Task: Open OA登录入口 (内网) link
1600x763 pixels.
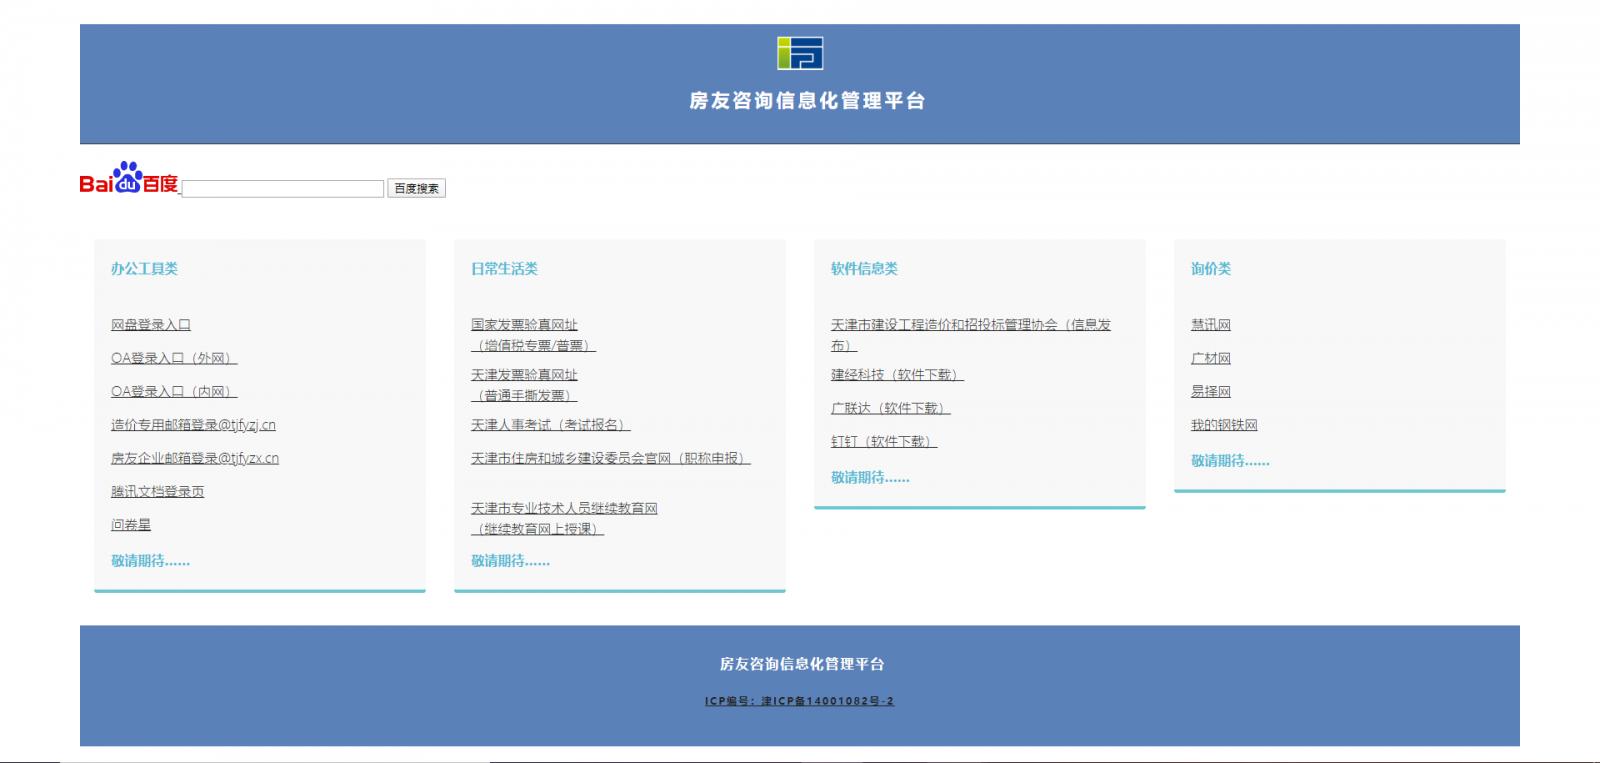Action: coord(173,392)
